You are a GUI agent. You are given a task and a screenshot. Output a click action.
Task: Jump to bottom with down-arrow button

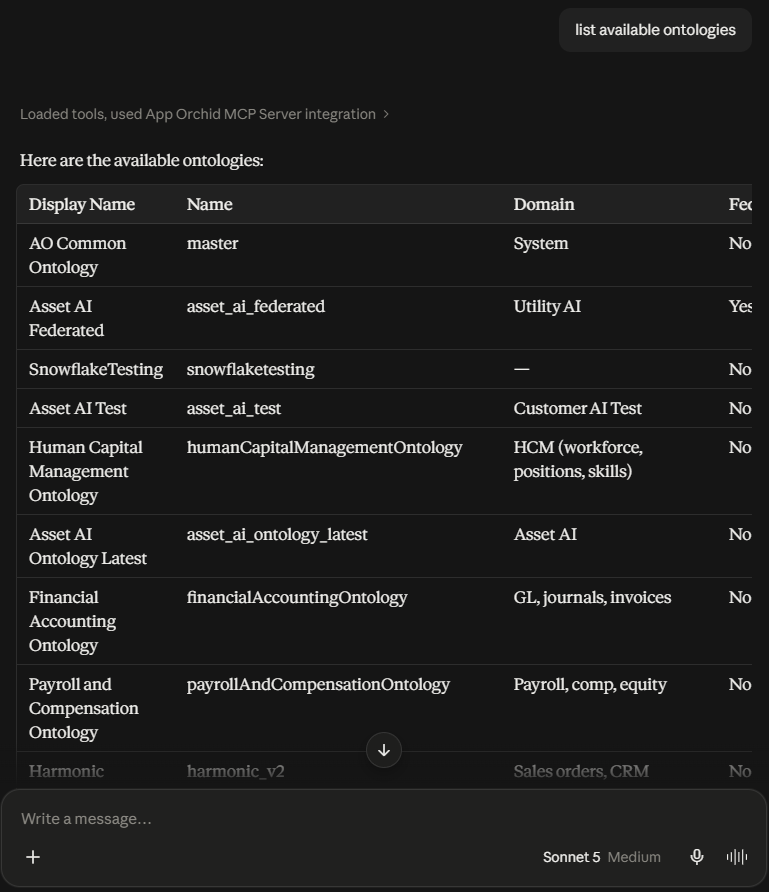[384, 750]
